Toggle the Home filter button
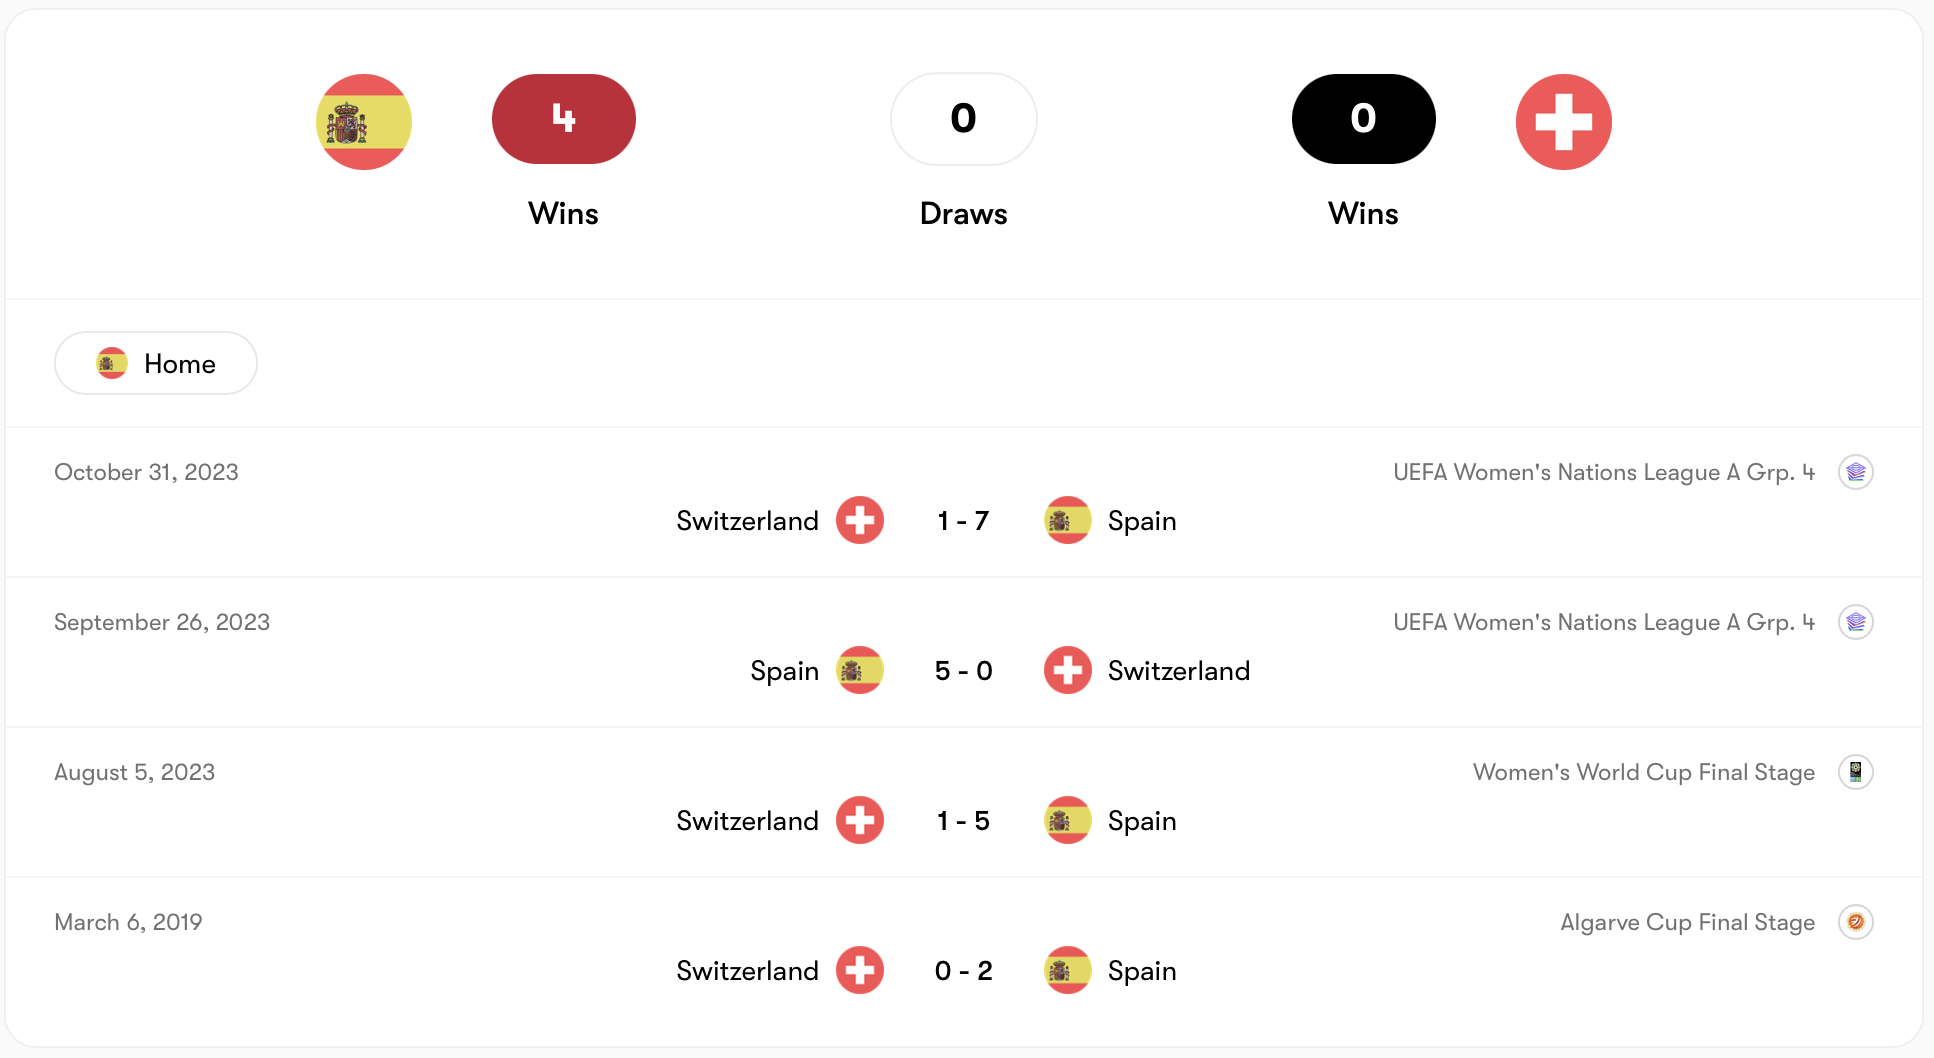The image size is (1934, 1058). click(156, 363)
